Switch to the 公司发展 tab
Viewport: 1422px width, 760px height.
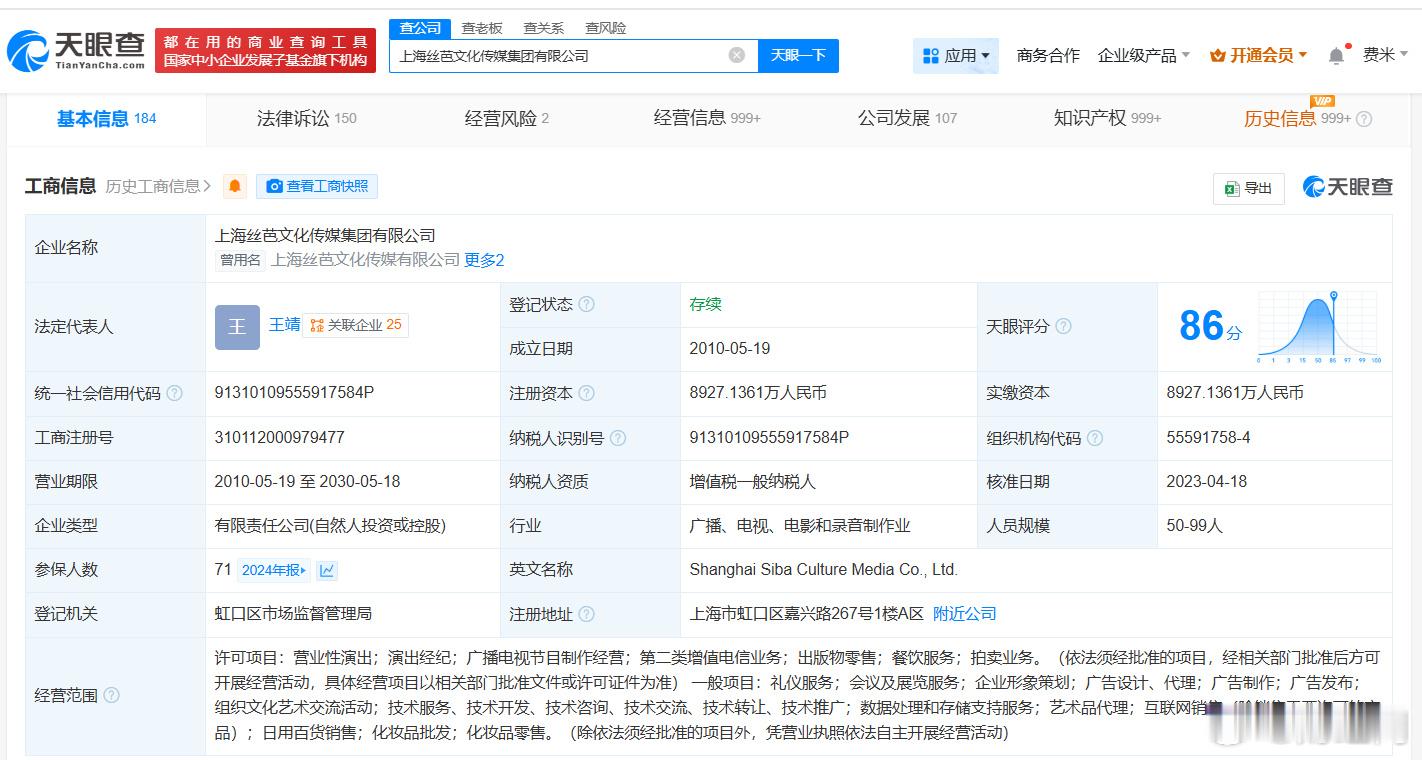tap(907, 119)
